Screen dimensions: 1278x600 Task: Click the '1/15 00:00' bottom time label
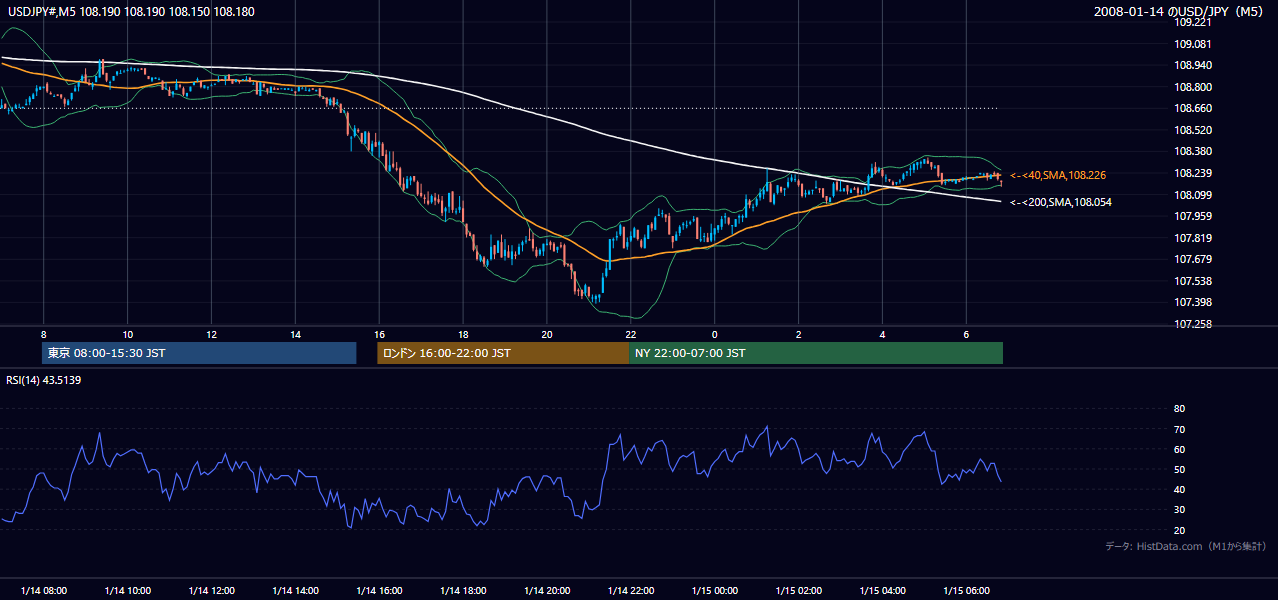(714, 591)
